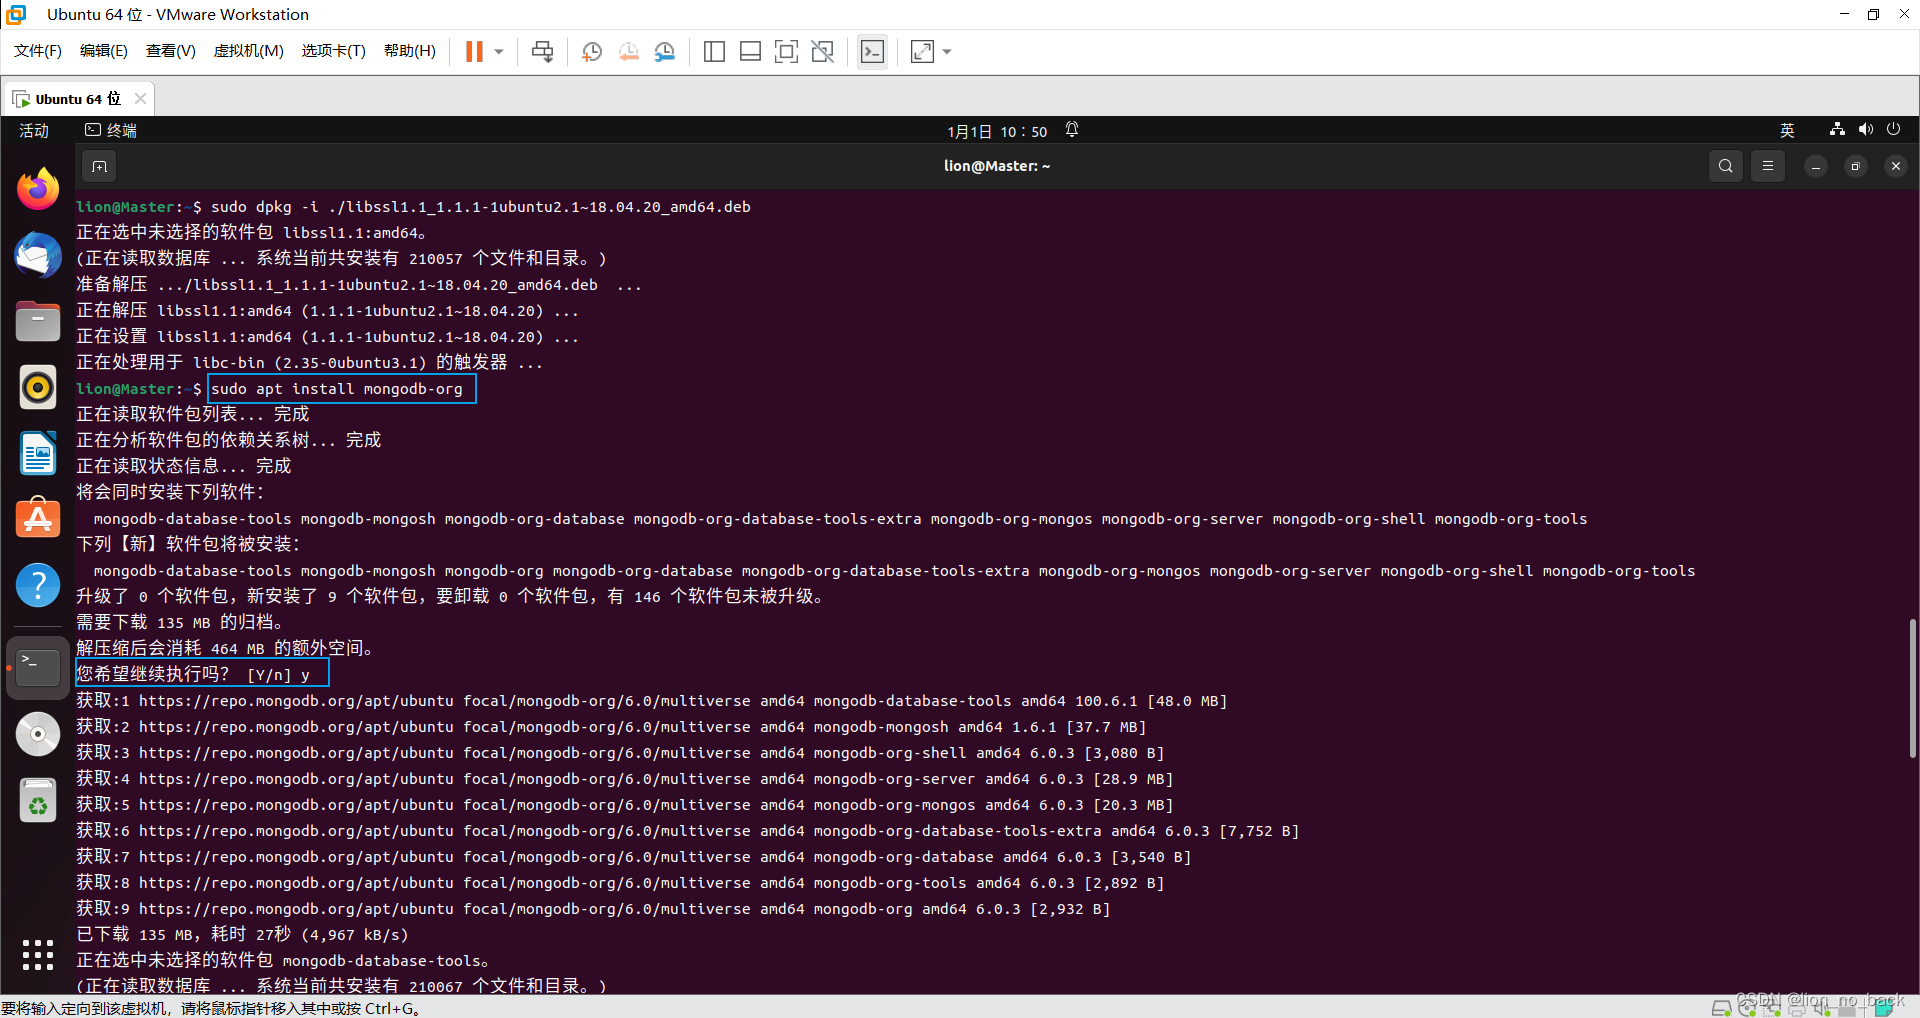Viewport: 1920px width, 1018px height.
Task: Open the Files manager from the dock
Action: (x=38, y=321)
